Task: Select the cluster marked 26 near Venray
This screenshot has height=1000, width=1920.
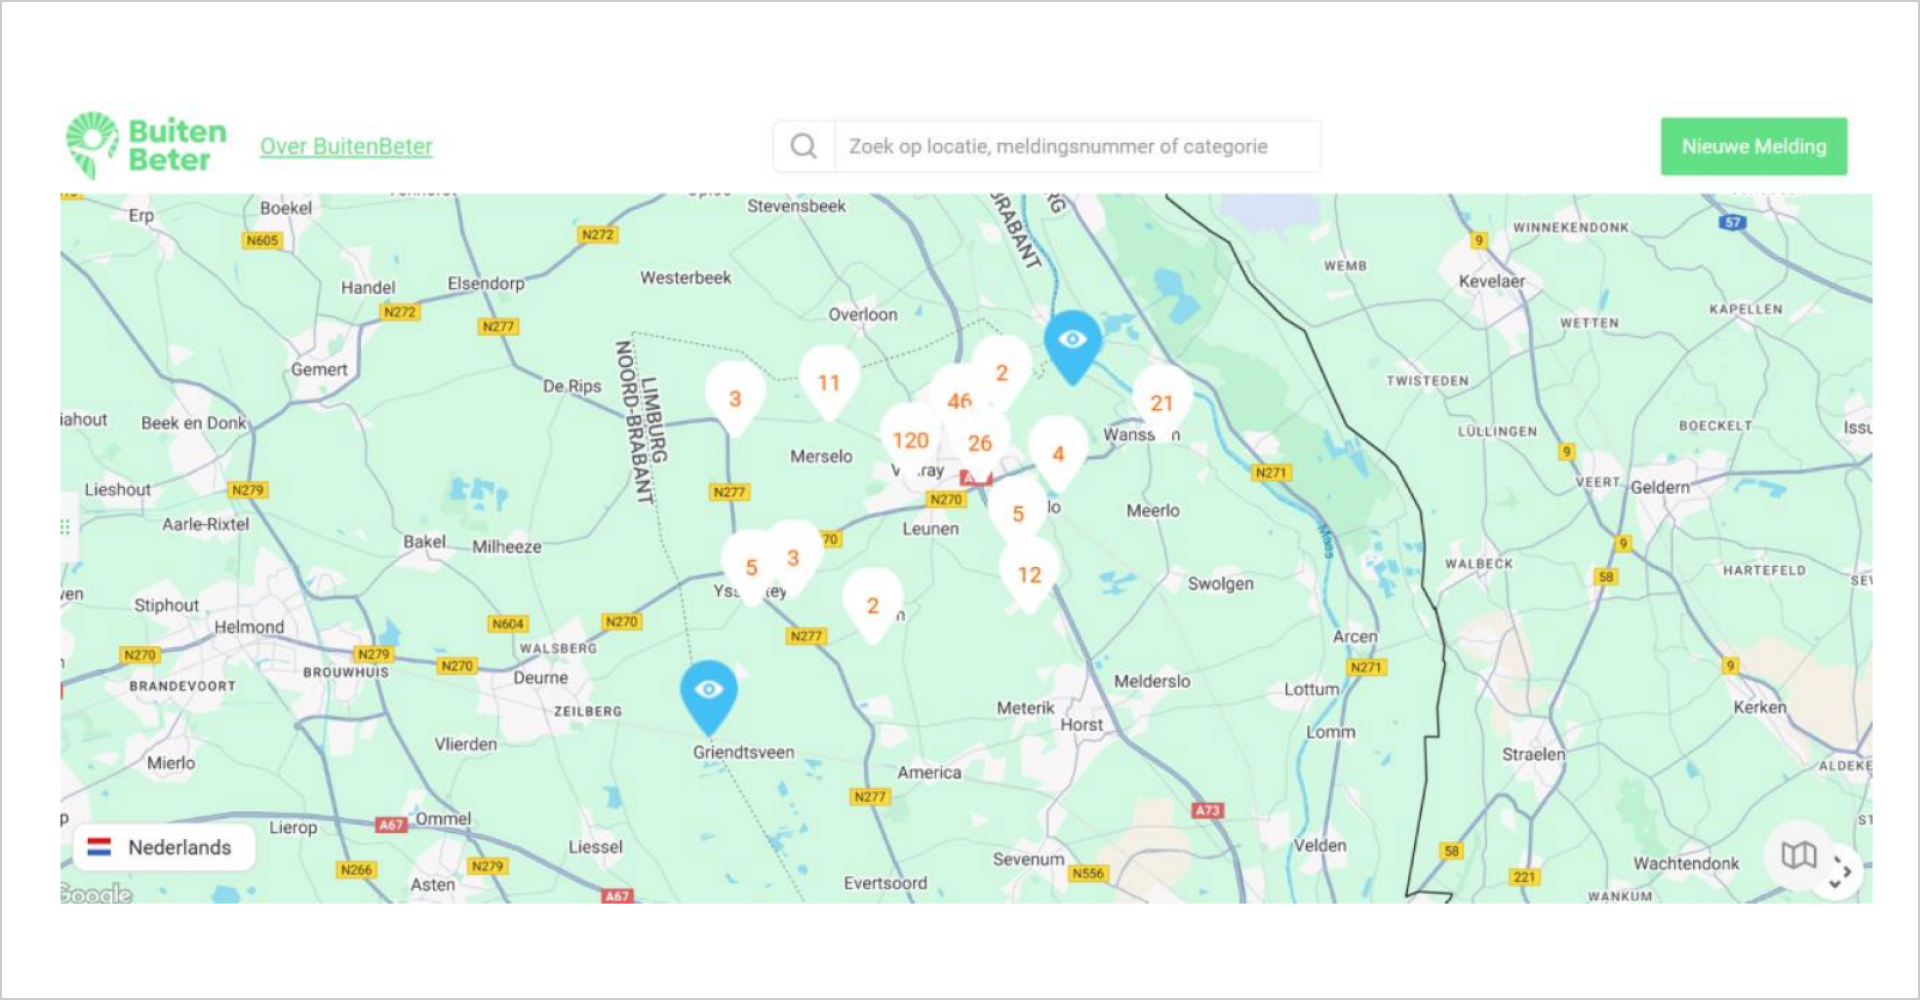Action: coord(980,442)
